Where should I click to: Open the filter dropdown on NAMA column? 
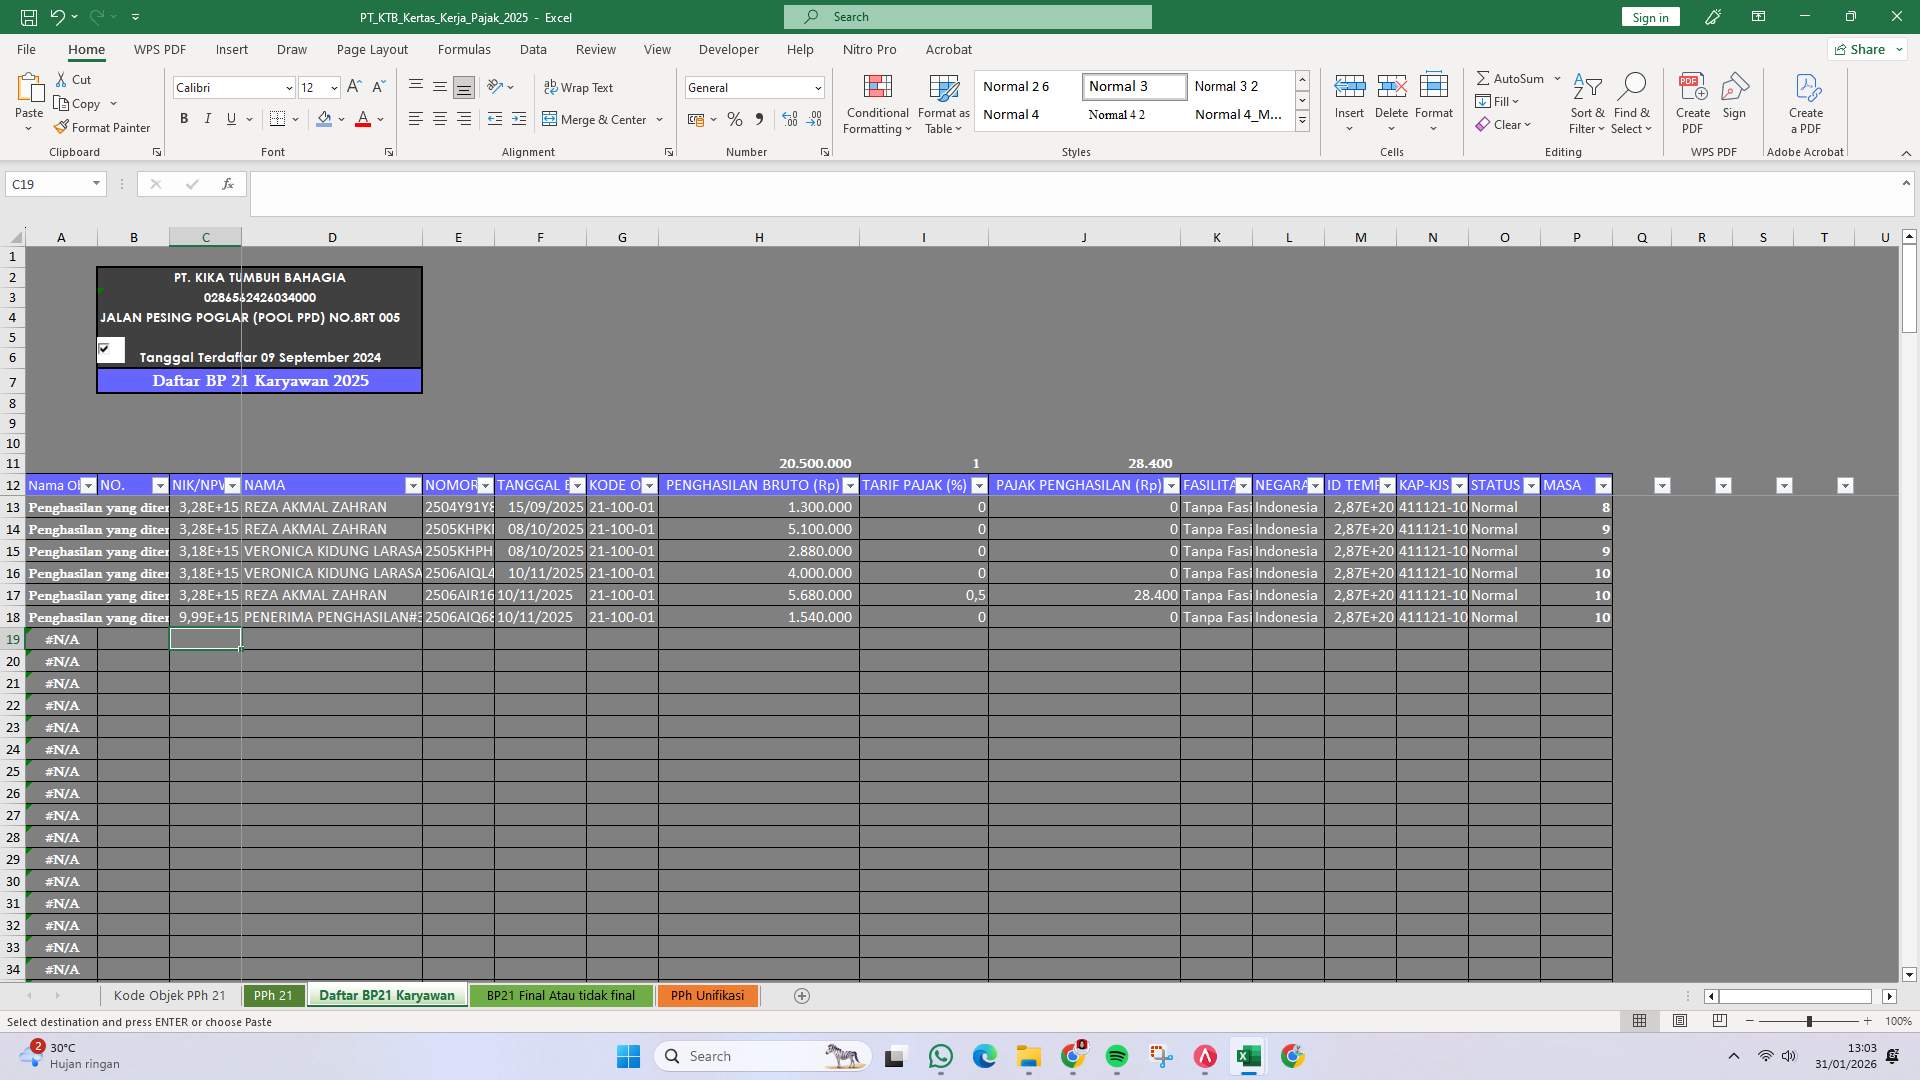click(x=415, y=485)
